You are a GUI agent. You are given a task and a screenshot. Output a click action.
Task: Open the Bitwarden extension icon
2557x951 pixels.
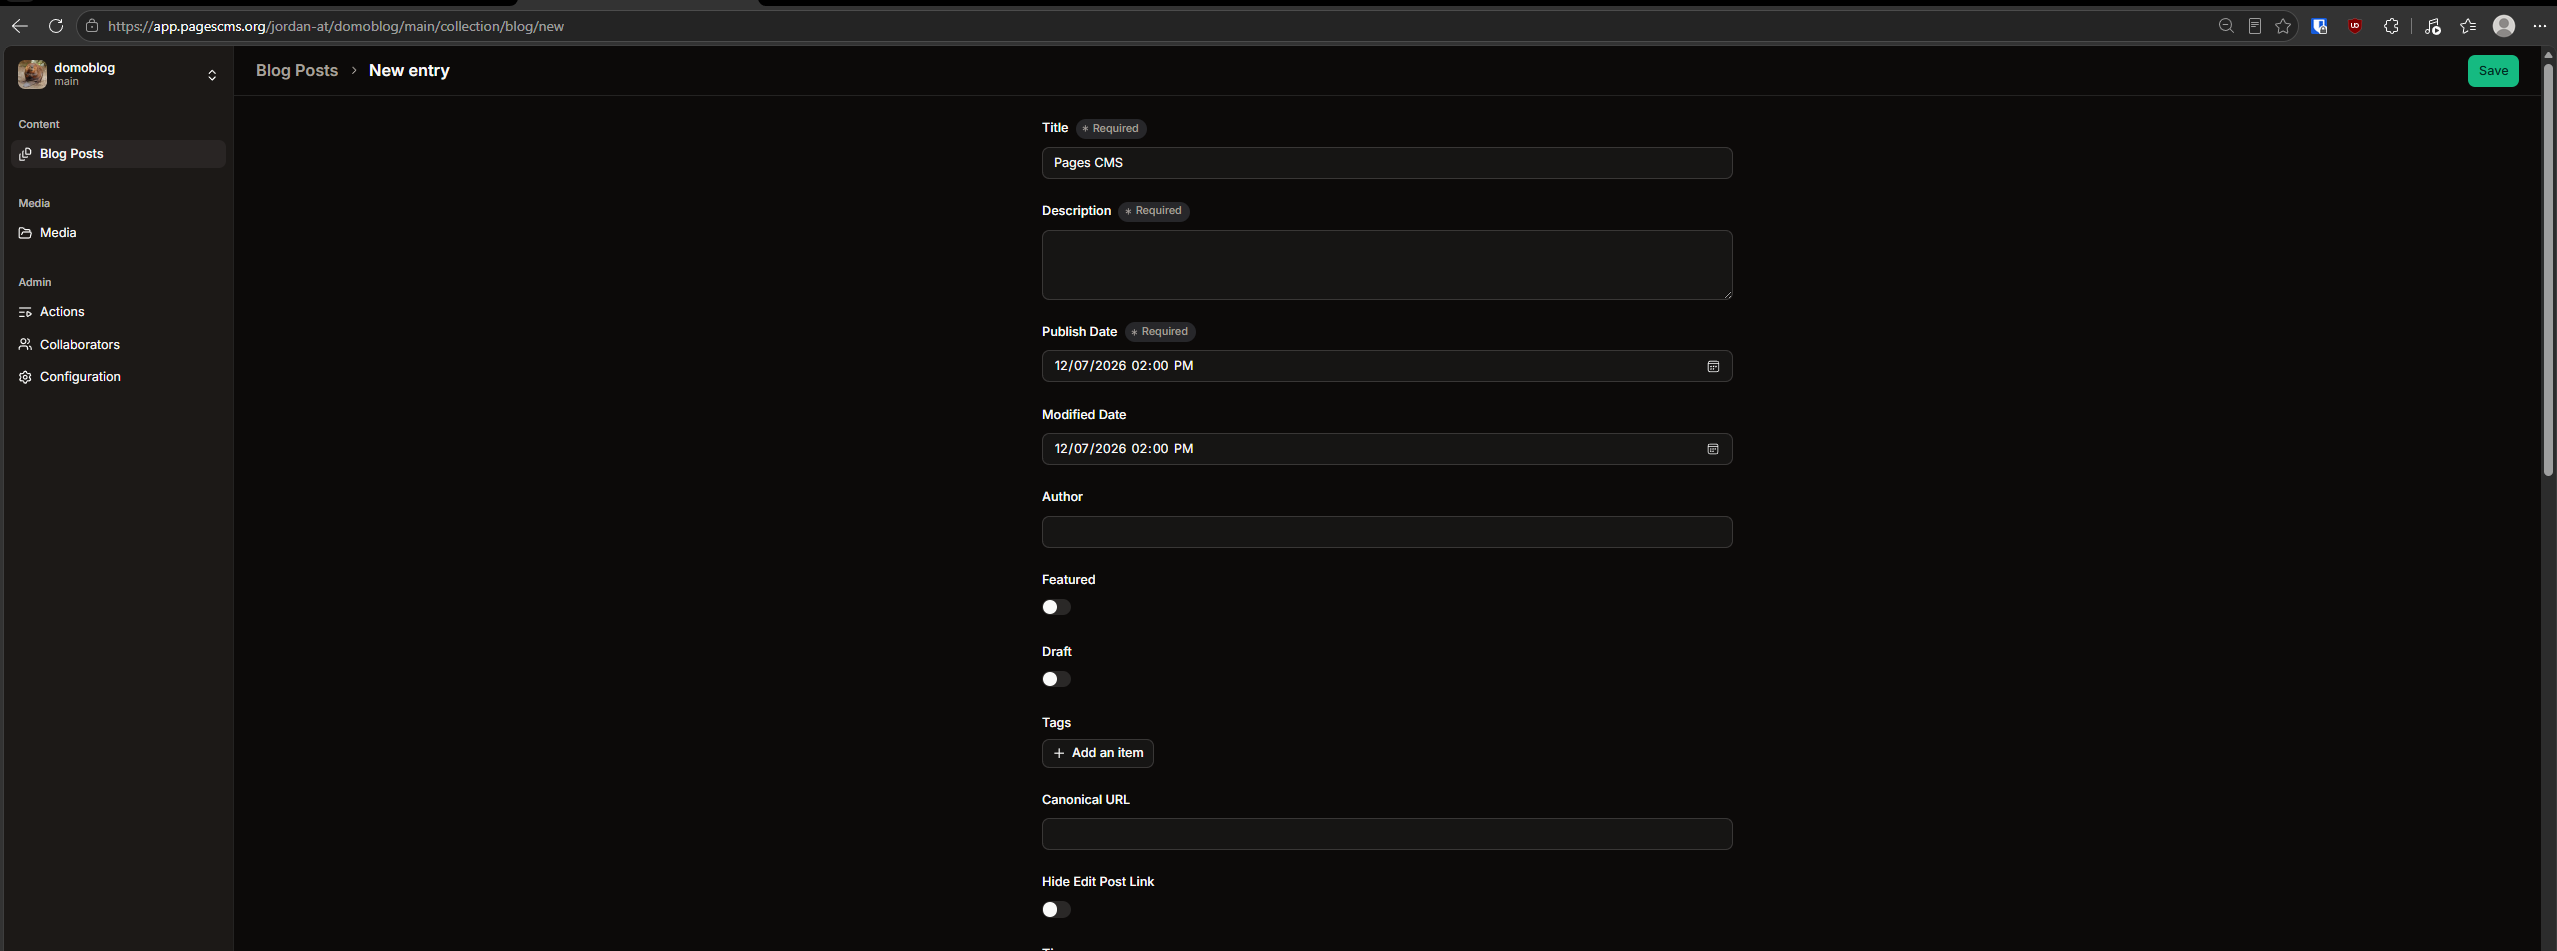(x=2320, y=26)
